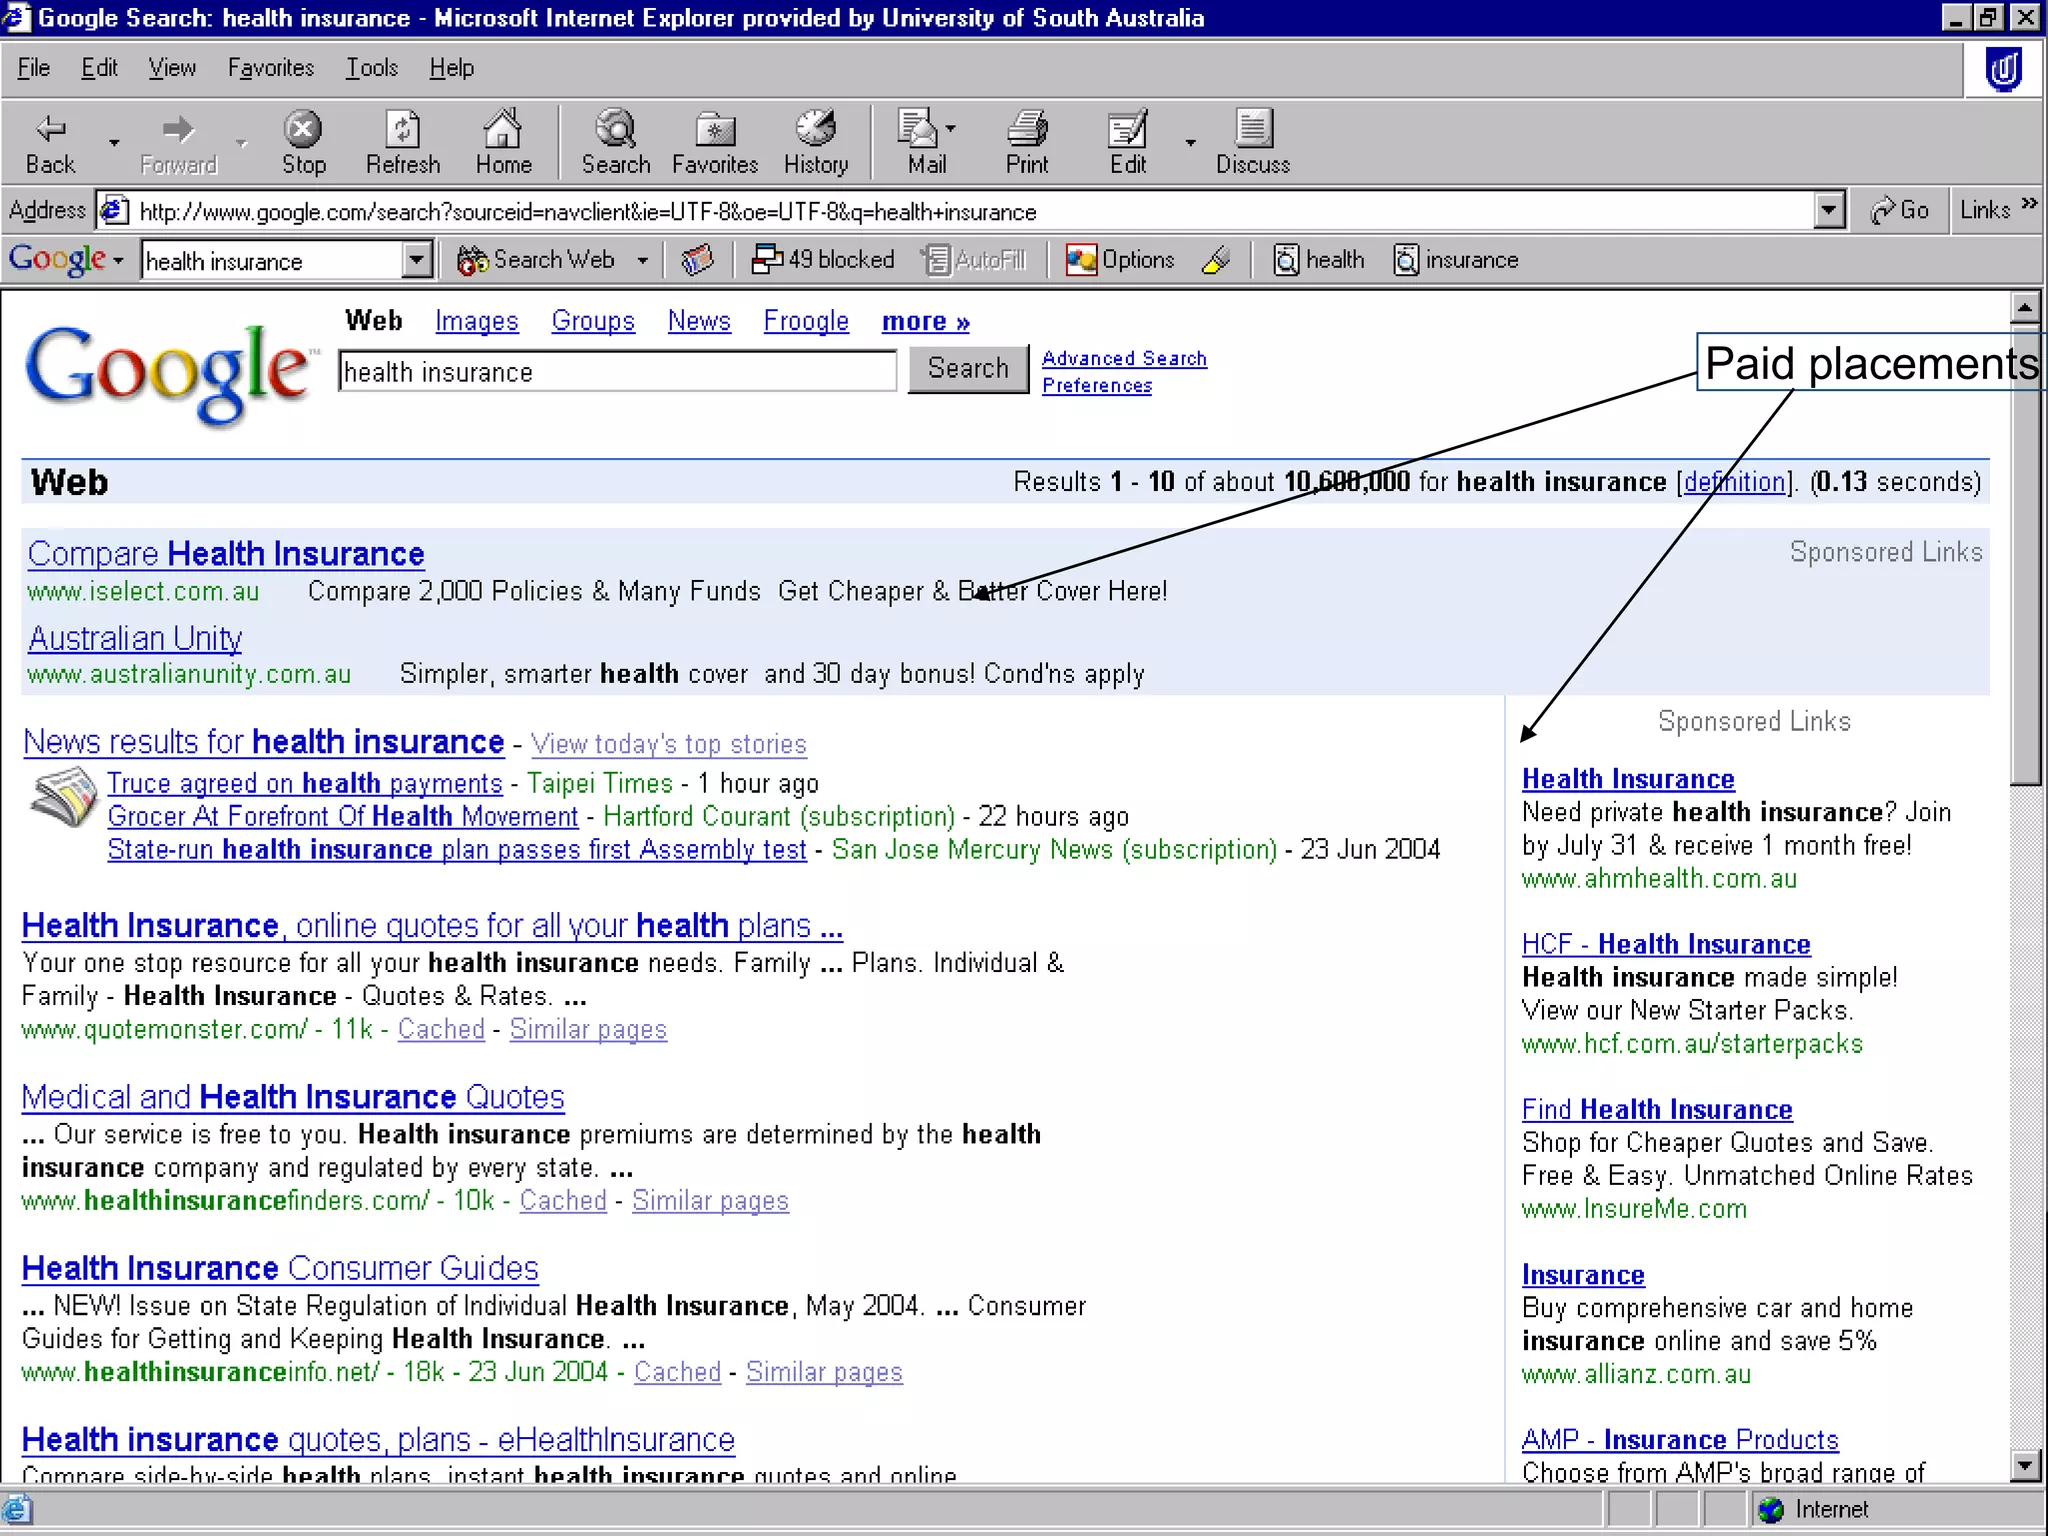
Task: Click the Google Search button
Action: pyautogui.click(x=967, y=369)
